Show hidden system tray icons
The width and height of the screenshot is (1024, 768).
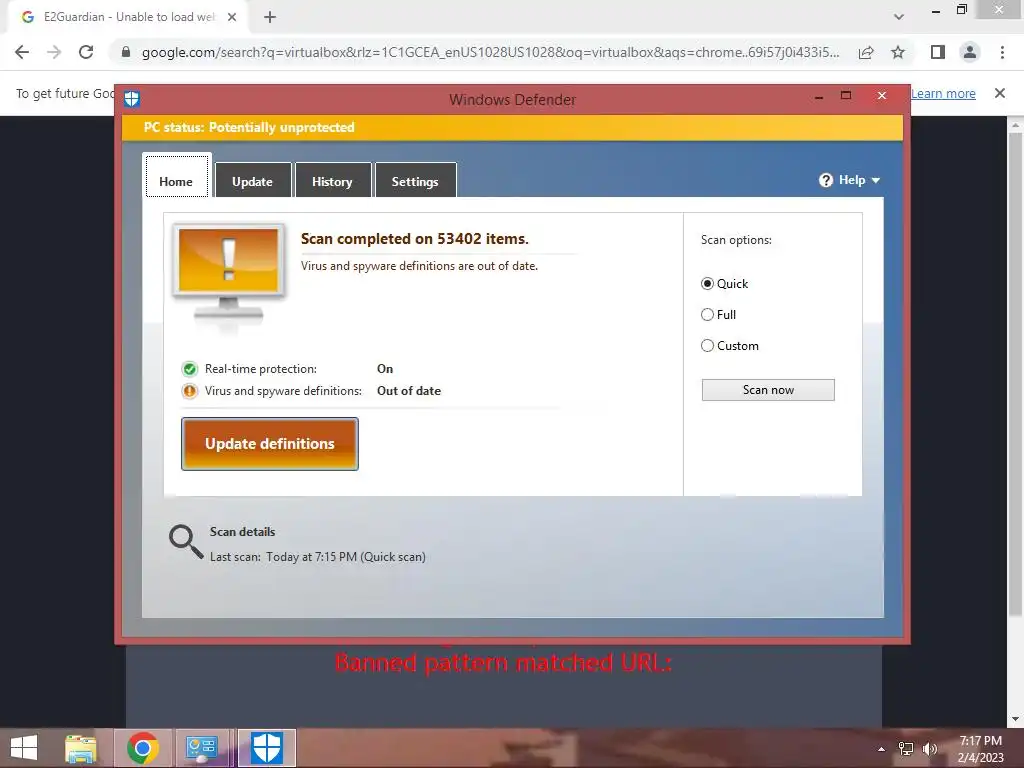point(882,749)
